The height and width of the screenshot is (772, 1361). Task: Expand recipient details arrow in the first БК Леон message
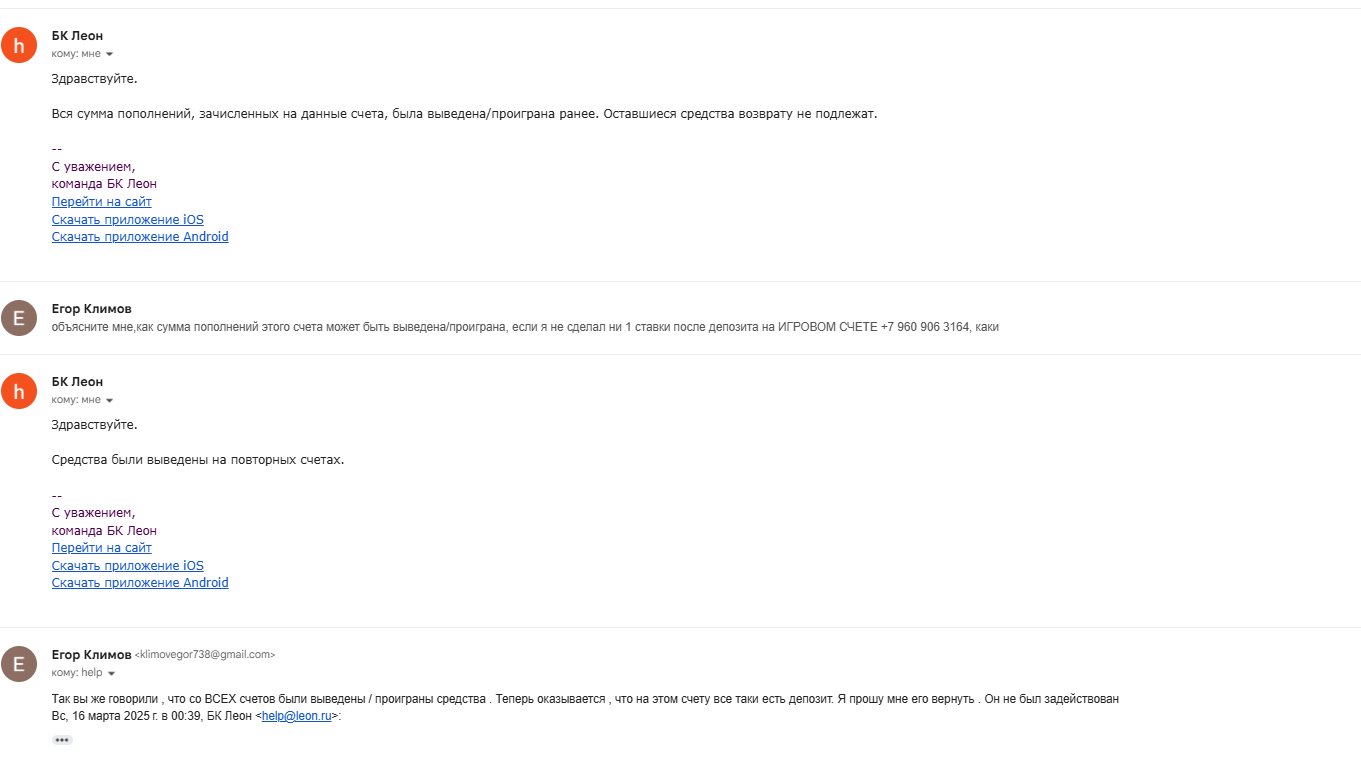pos(110,54)
